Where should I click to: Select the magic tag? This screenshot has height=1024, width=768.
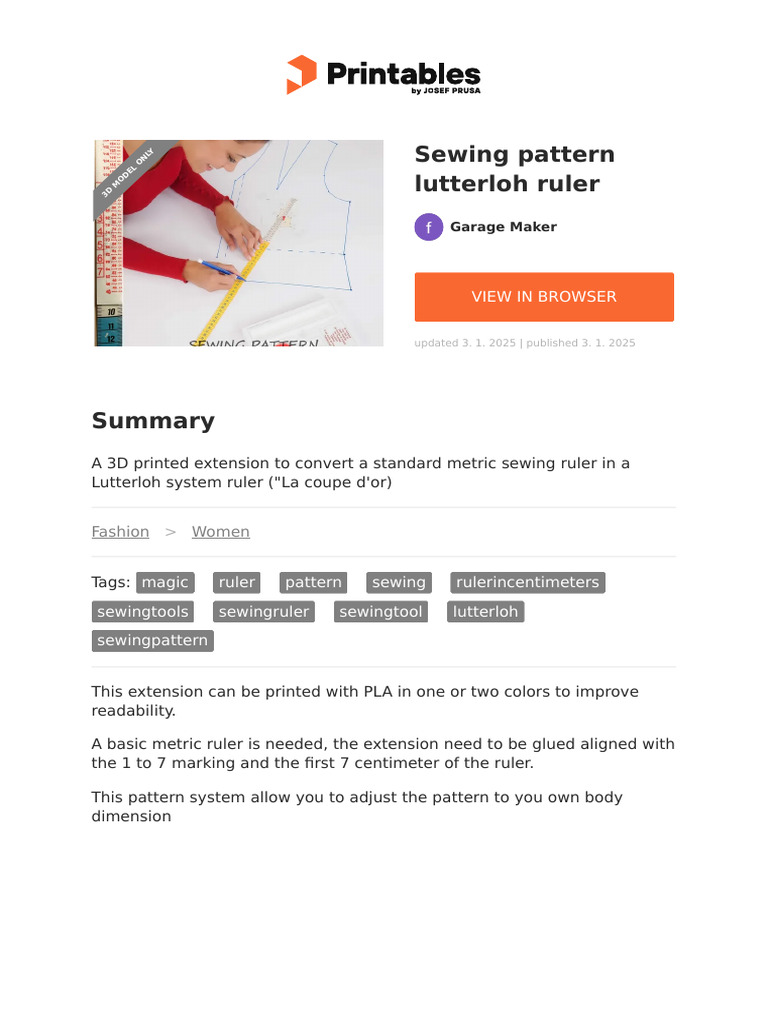pos(165,582)
